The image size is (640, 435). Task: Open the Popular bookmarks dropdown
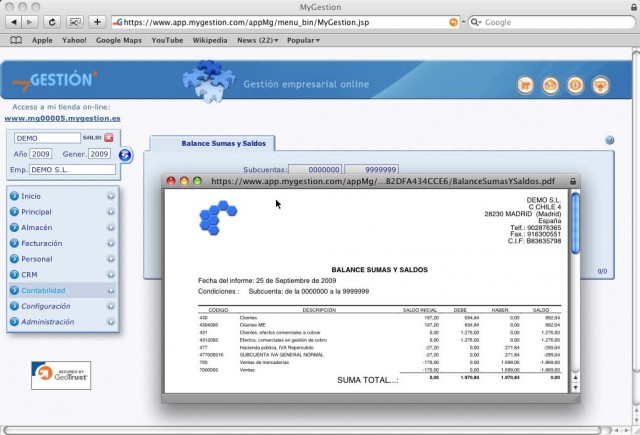click(303, 40)
